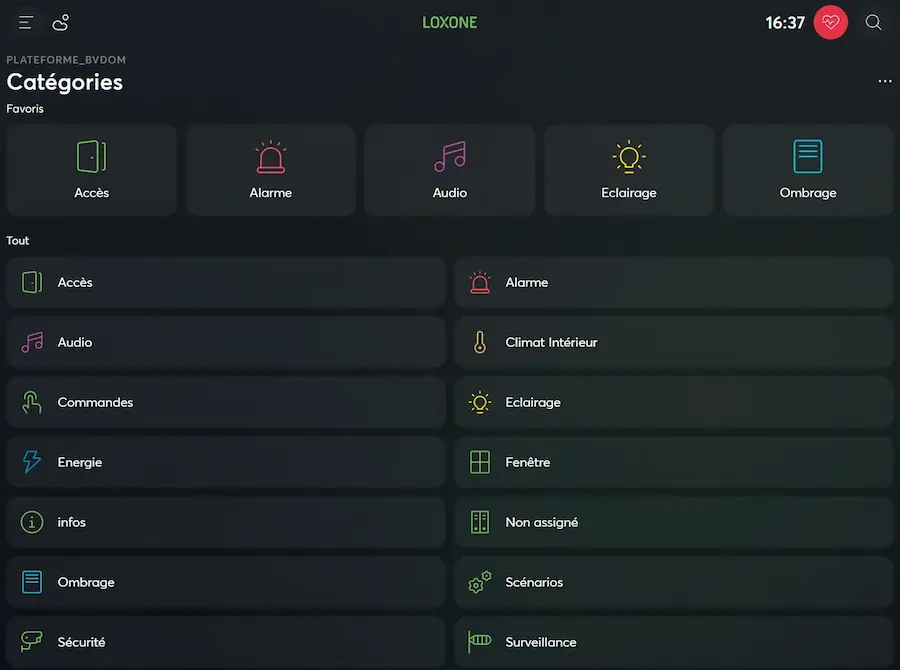Select the Fenêtre category entry
Viewport: 900px width, 670px height.
(673, 462)
